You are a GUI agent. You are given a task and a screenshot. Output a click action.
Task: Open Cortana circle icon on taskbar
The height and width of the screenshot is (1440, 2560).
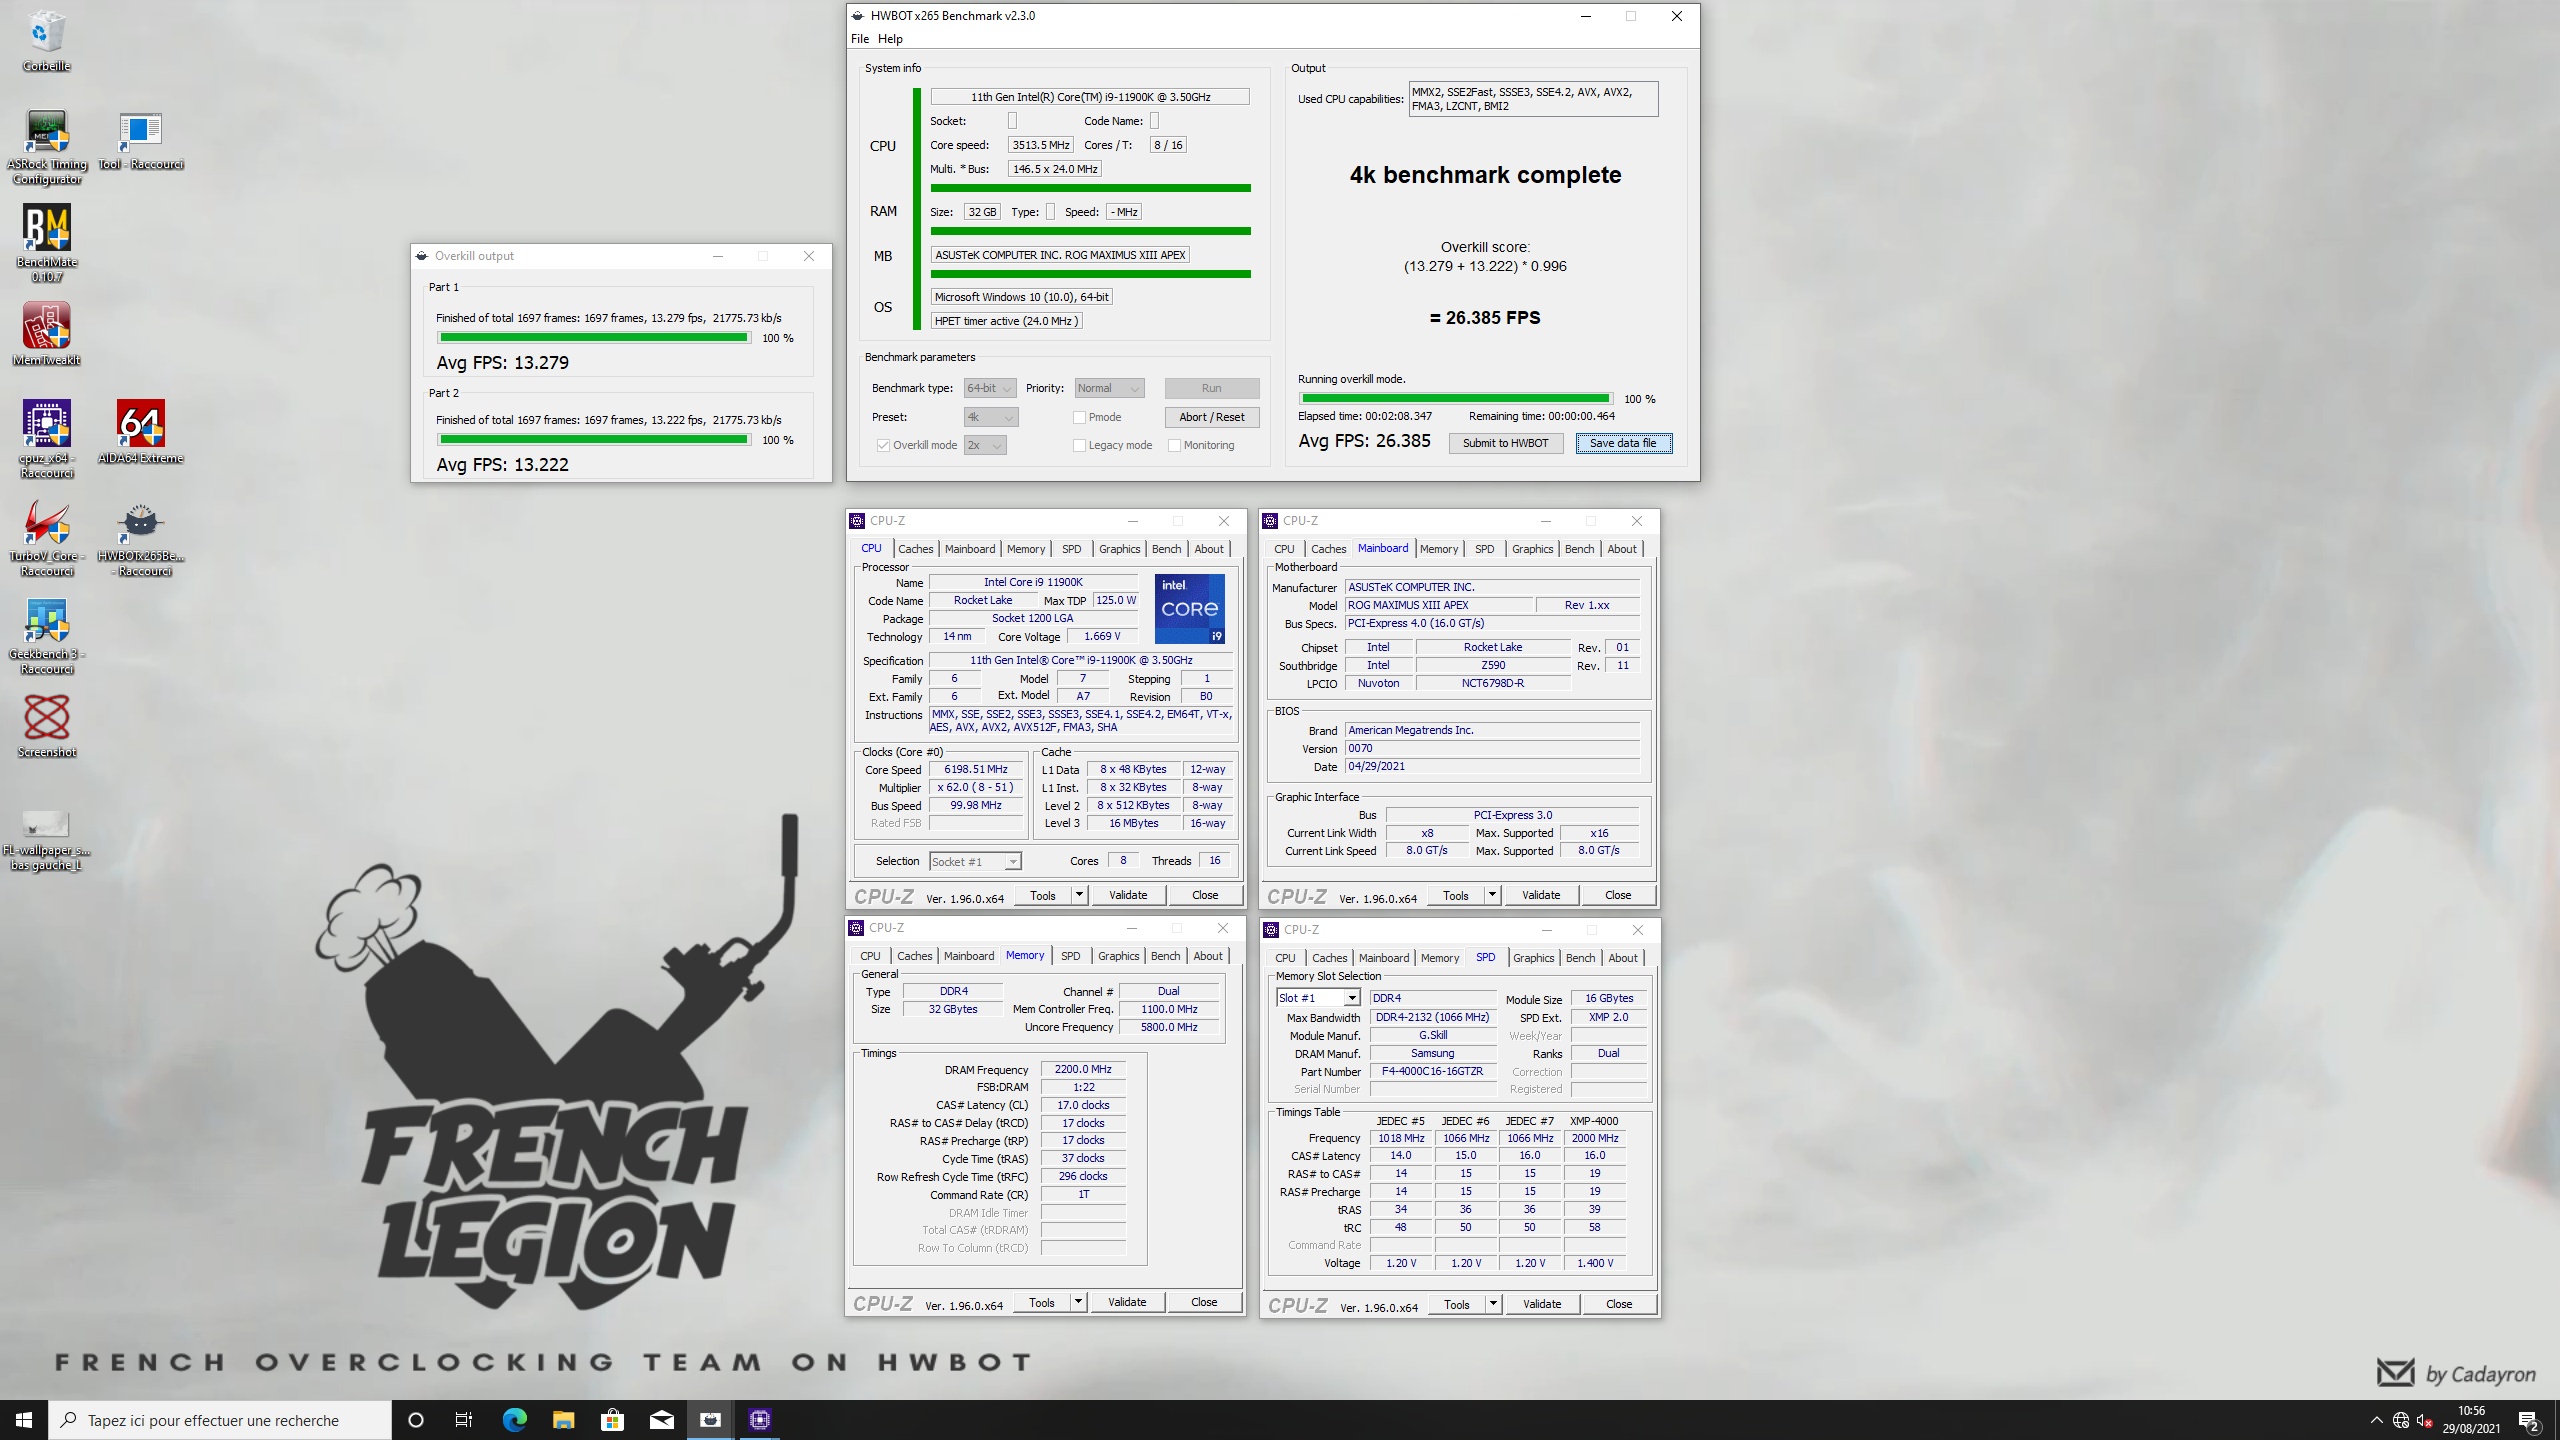coord(416,1420)
